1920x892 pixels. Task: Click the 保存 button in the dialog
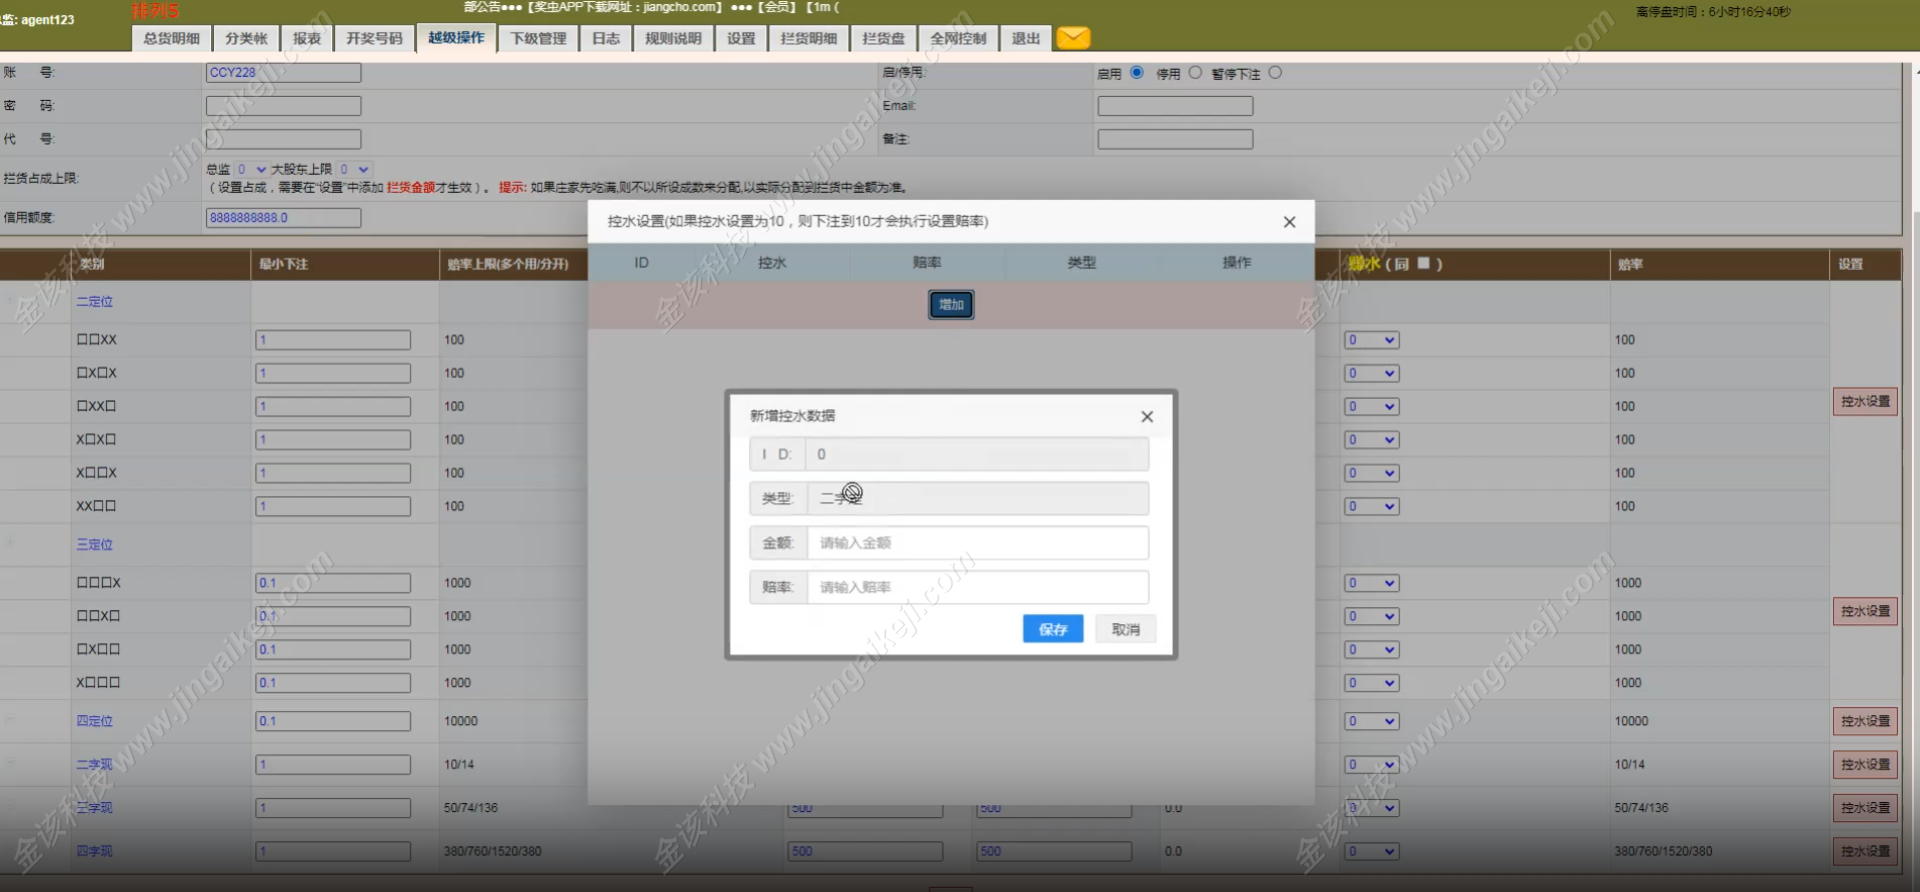[1053, 629]
